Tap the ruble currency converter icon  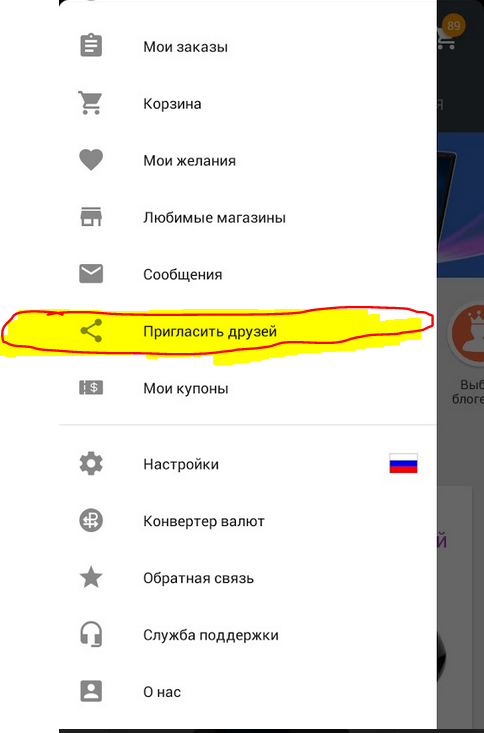pyautogui.click(x=91, y=520)
